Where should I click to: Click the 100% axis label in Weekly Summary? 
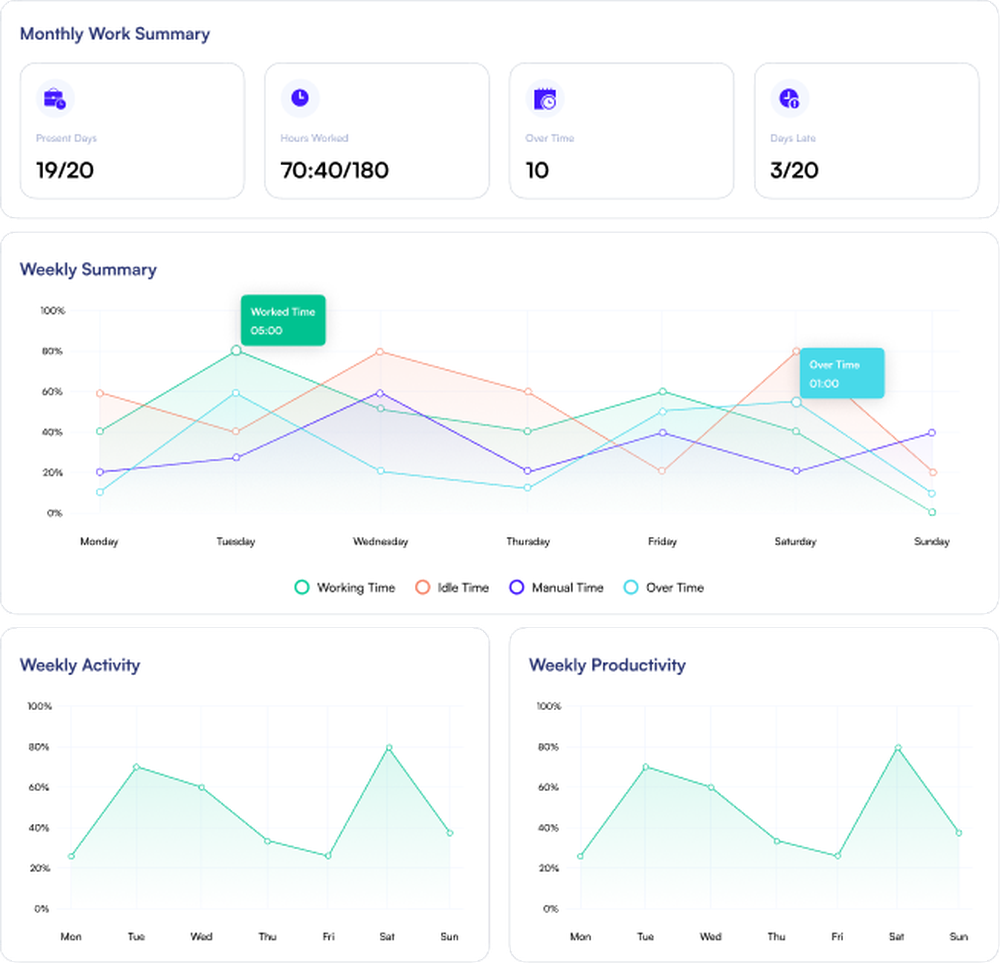53,311
